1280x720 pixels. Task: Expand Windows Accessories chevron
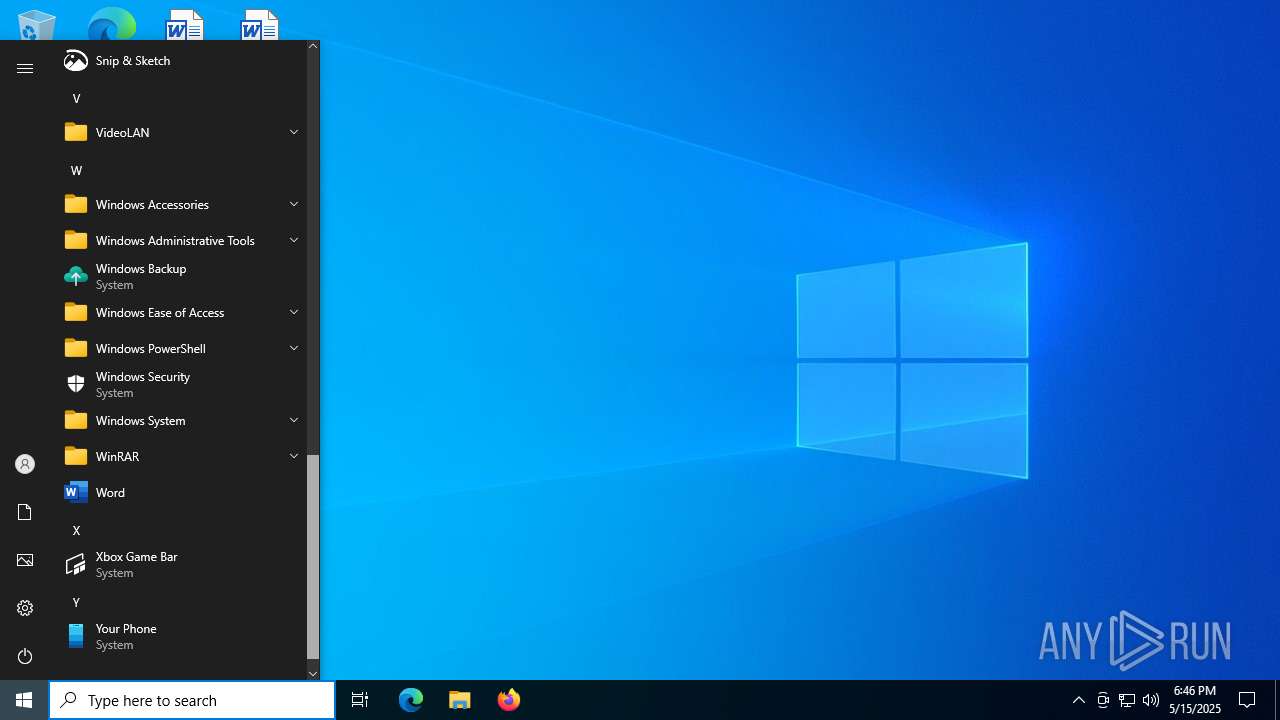click(x=294, y=204)
